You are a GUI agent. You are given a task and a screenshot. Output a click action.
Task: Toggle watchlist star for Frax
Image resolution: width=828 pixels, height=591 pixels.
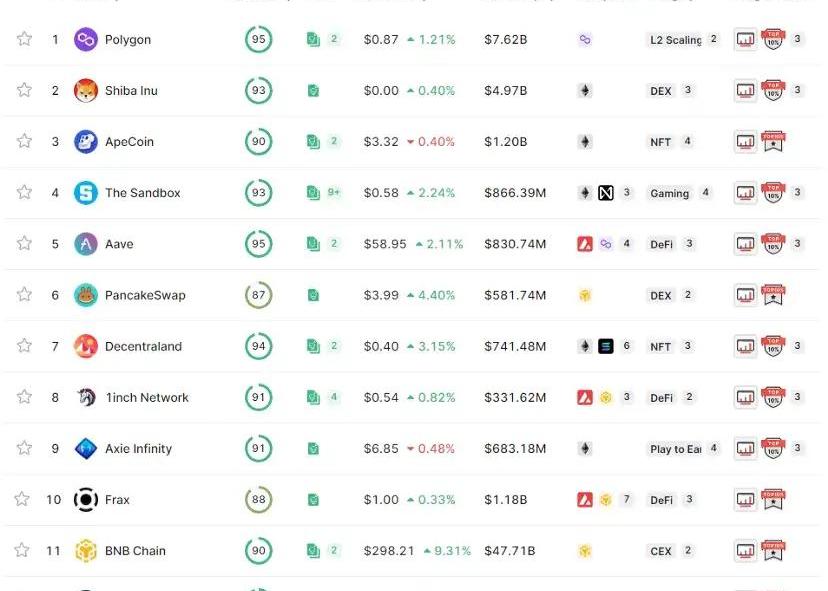click(24, 499)
